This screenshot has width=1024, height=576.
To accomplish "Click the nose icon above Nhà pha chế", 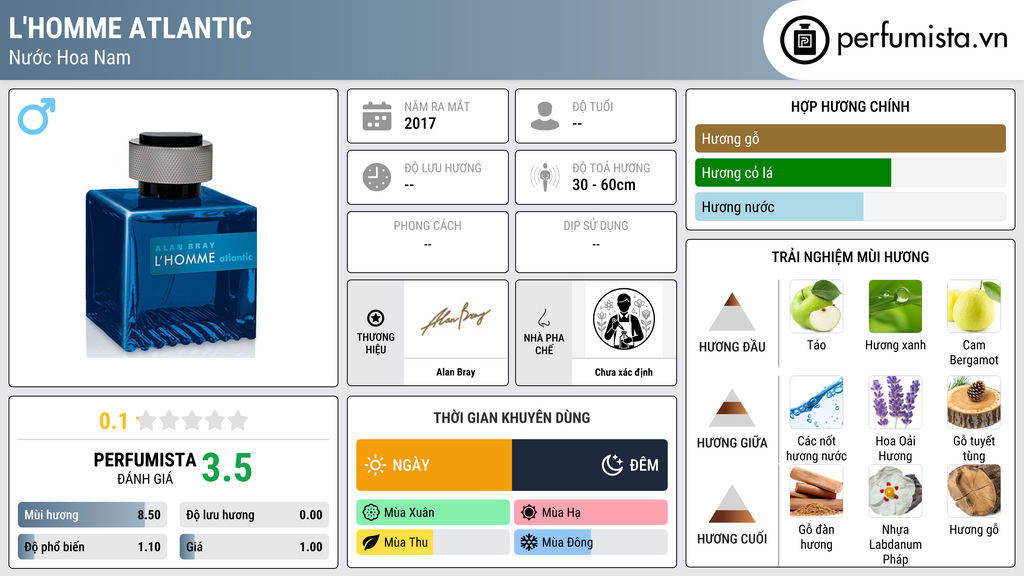I will point(543,318).
